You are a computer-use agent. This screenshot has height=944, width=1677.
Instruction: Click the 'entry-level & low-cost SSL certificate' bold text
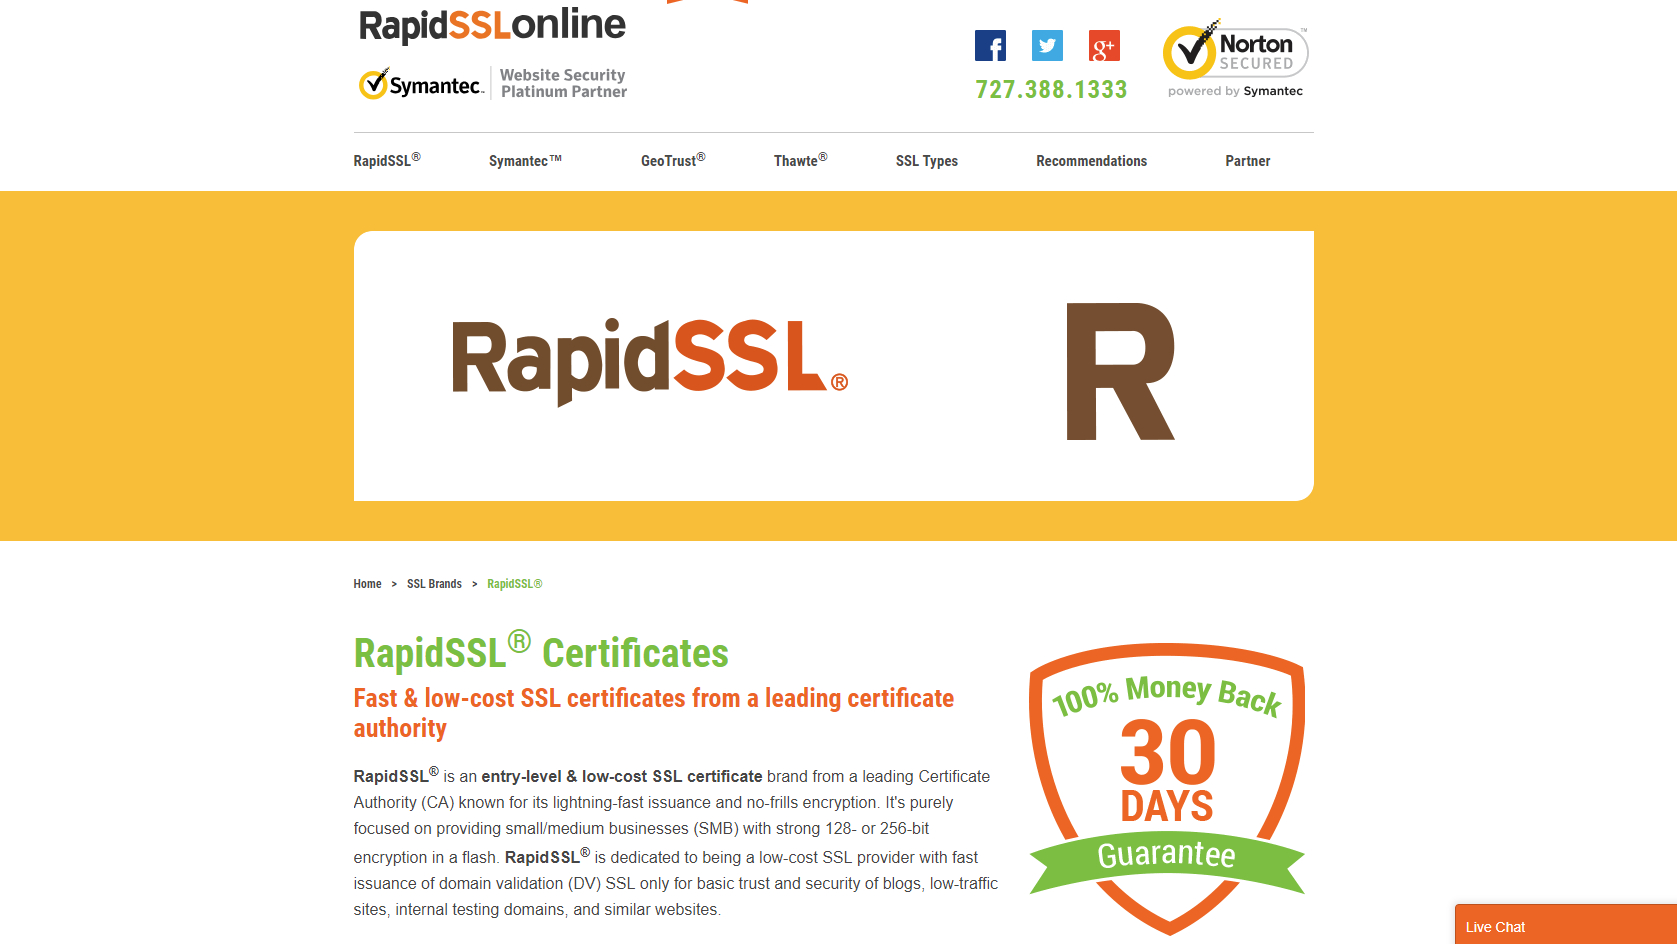click(x=622, y=776)
